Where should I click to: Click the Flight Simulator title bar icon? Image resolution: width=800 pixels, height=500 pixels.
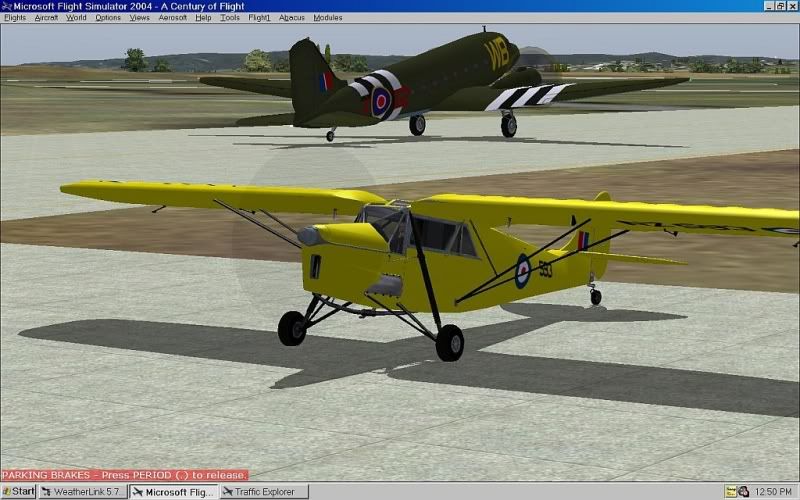pyautogui.click(x=7, y=6)
